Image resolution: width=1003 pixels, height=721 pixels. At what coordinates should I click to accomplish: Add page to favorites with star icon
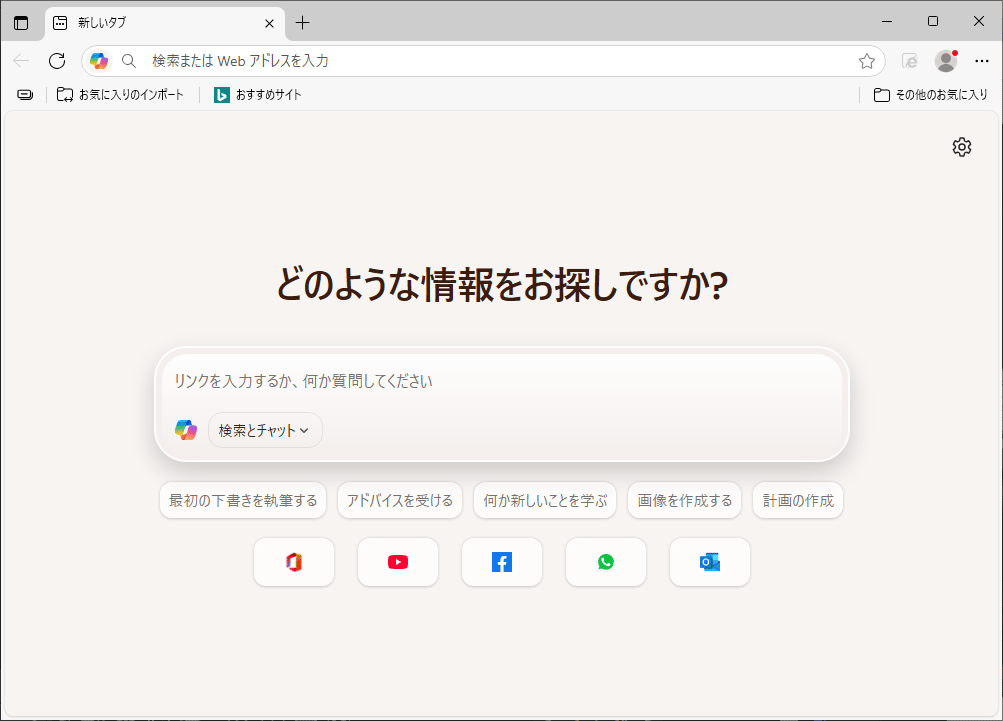point(867,61)
